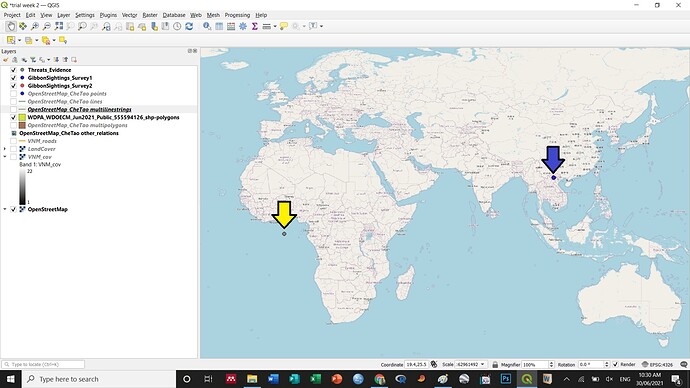Screen dimensions: 690x388
Task: Toggle the Render checkbox in status bar
Action: 616,364
